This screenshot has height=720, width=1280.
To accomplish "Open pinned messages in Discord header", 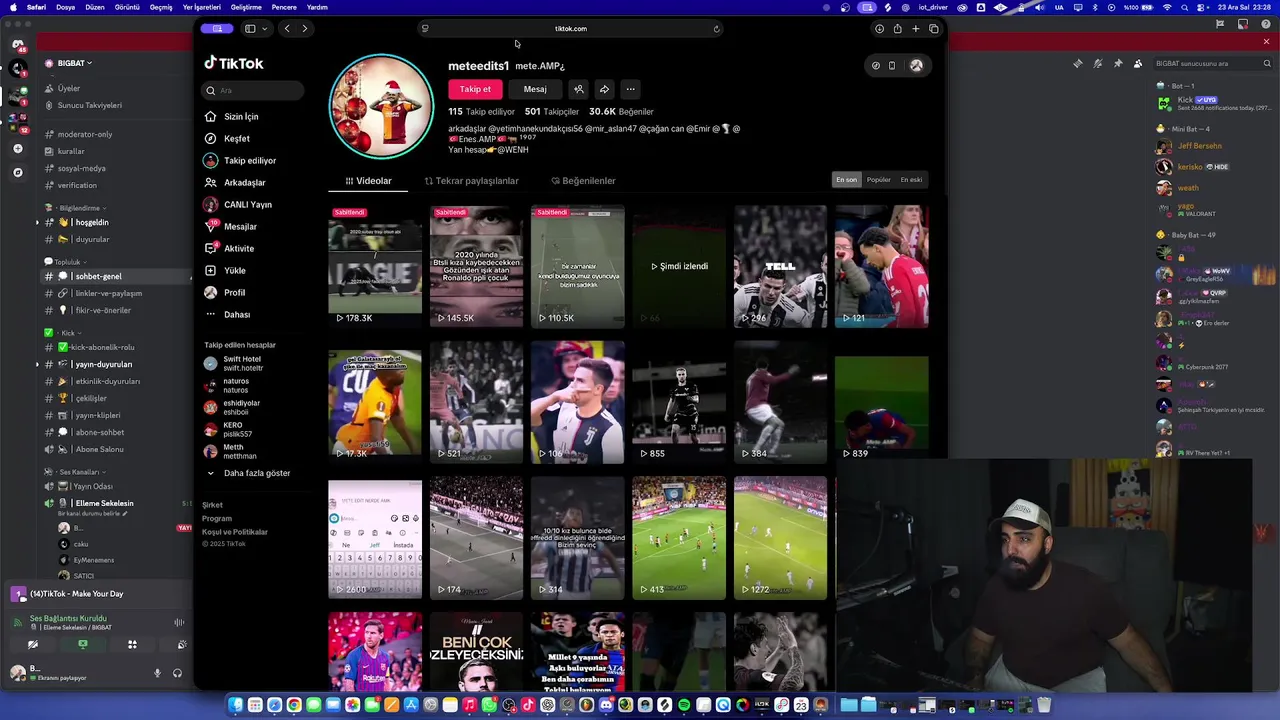I will pos(1118,63).
